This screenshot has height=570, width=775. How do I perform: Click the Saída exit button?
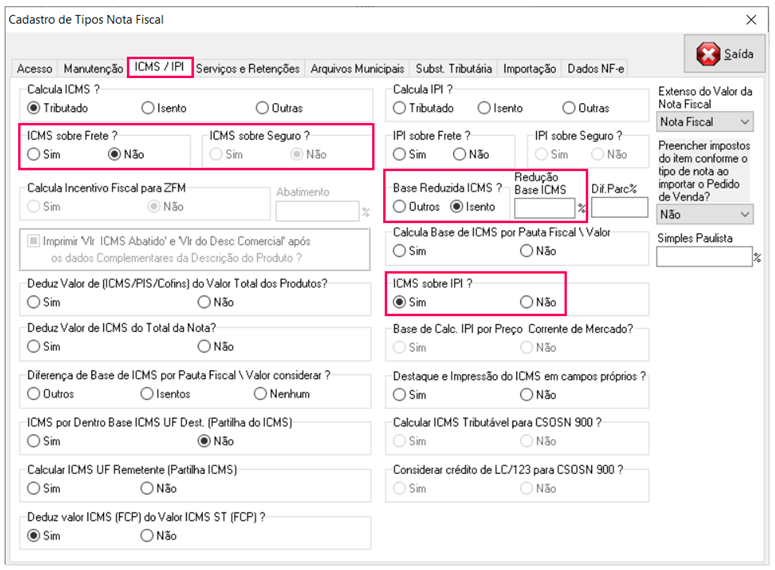[x=725, y=54]
